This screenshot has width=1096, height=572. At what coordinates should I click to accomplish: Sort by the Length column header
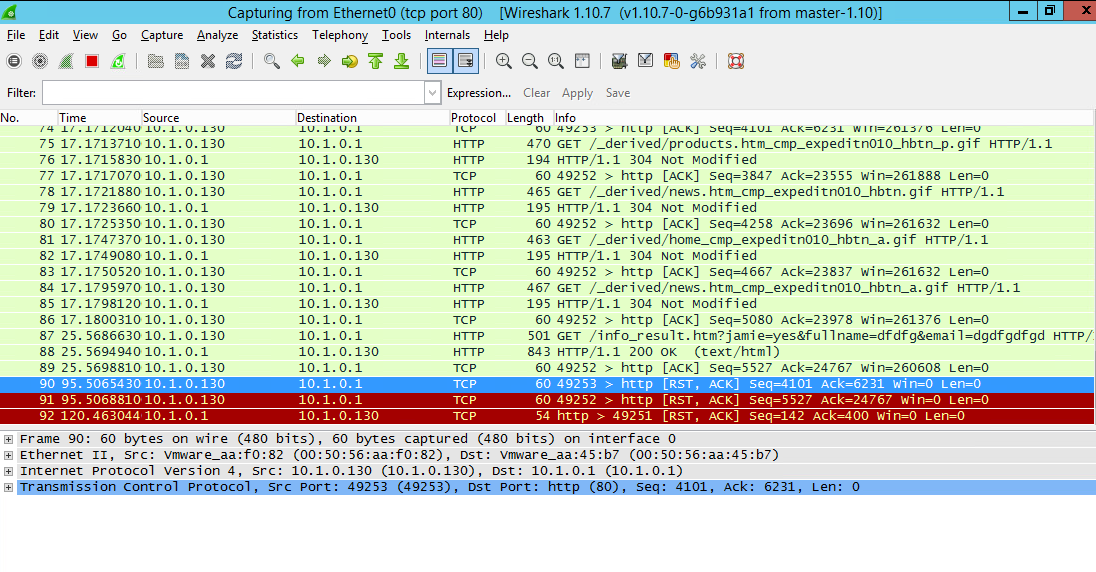click(529, 117)
